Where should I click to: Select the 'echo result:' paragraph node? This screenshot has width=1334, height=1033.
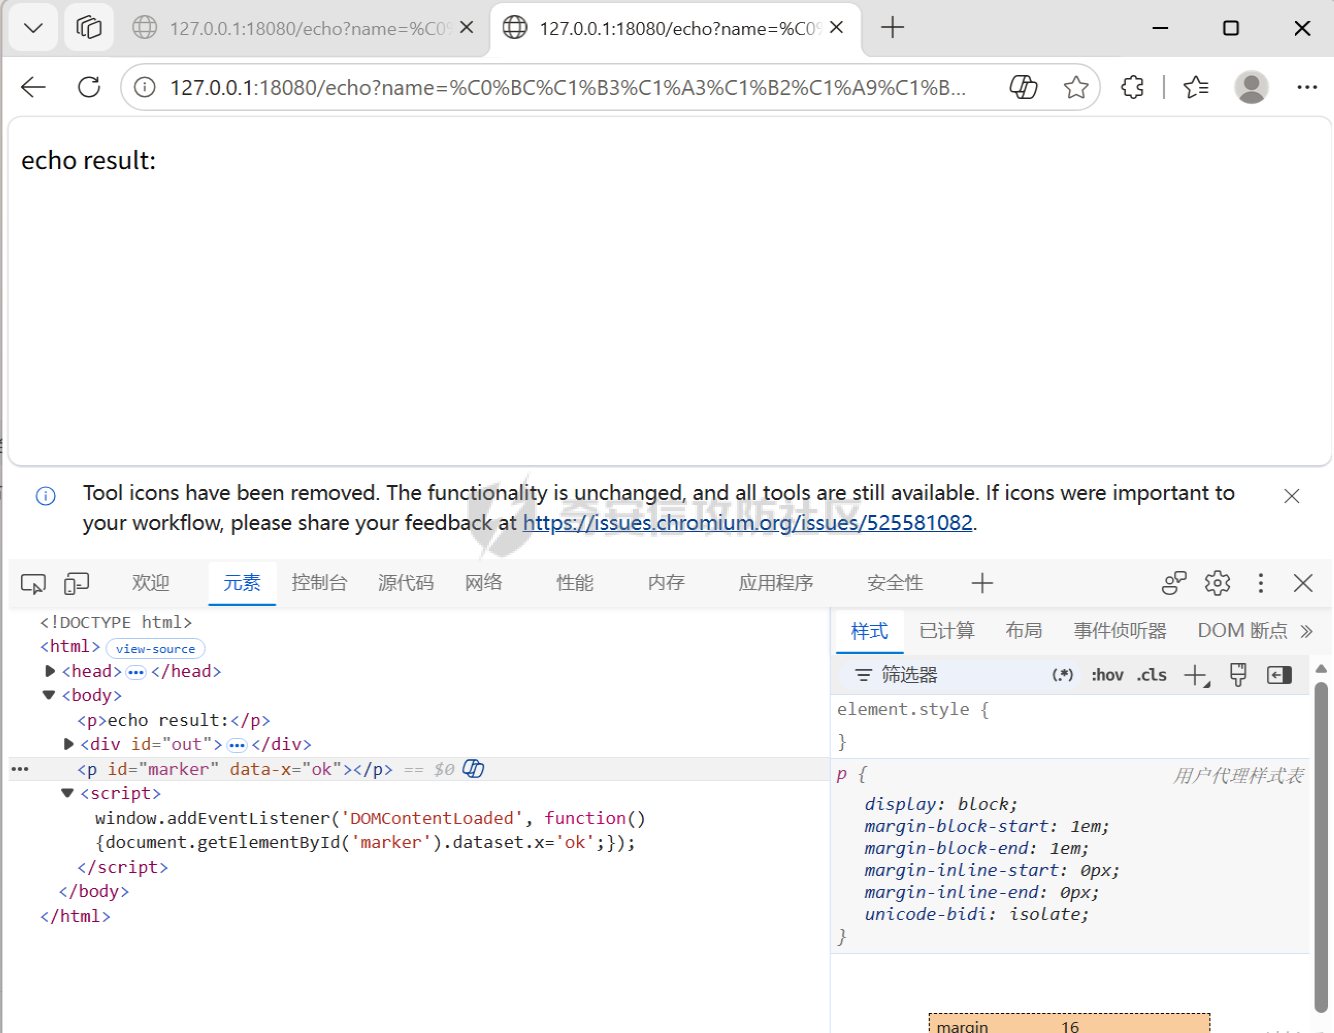click(174, 720)
